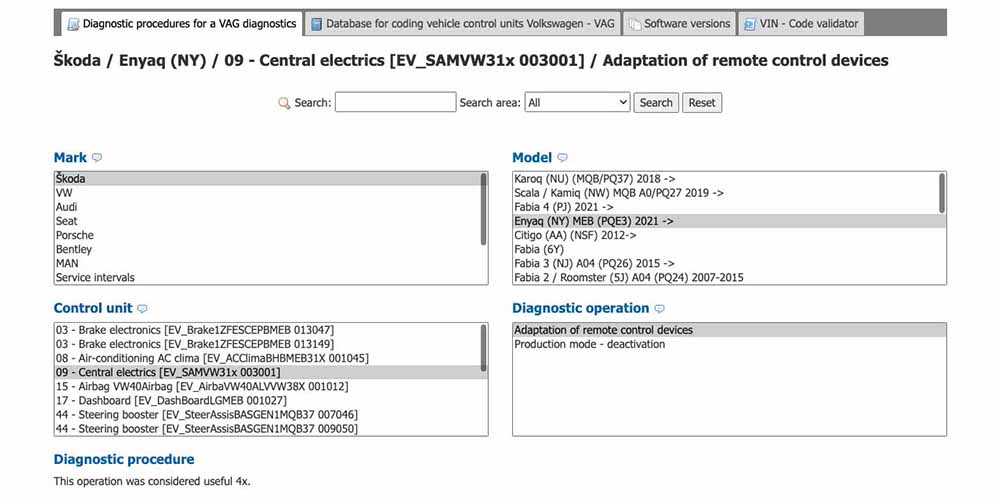Open the Search area dropdown
The width and height of the screenshot is (1000, 500).
click(x=577, y=102)
